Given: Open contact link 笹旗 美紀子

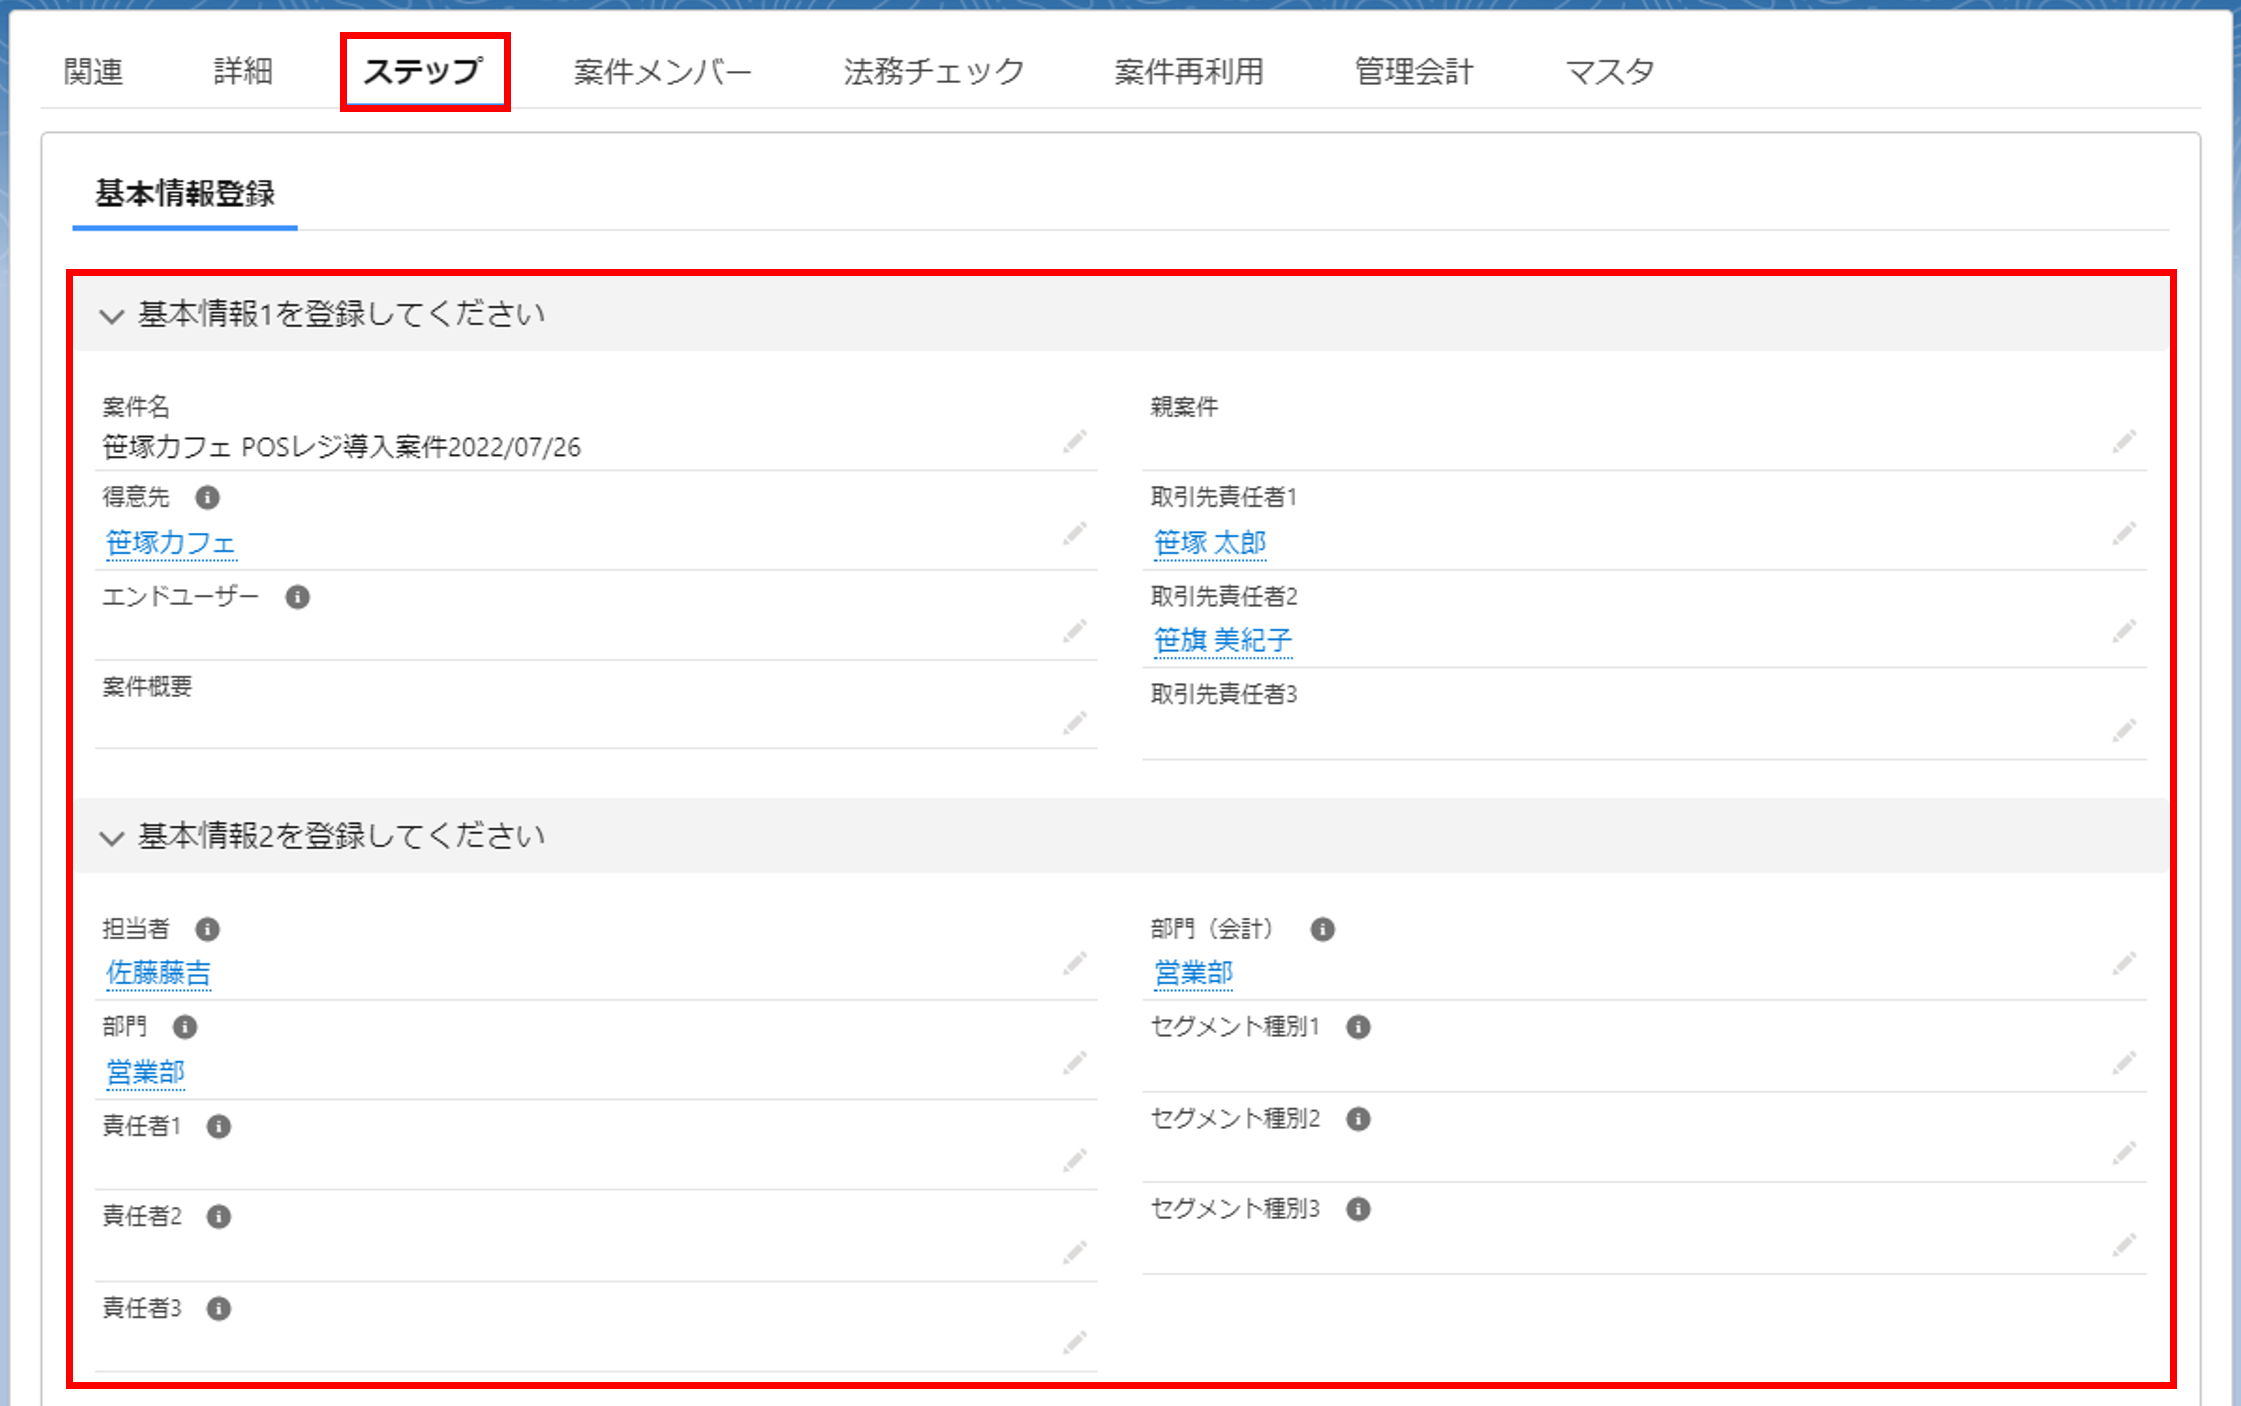Looking at the screenshot, I should [1223, 640].
